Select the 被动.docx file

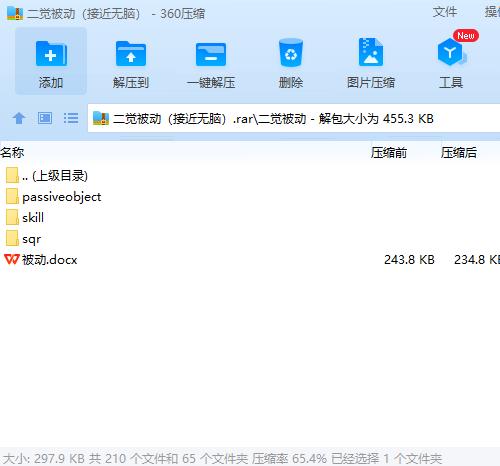coord(41,260)
